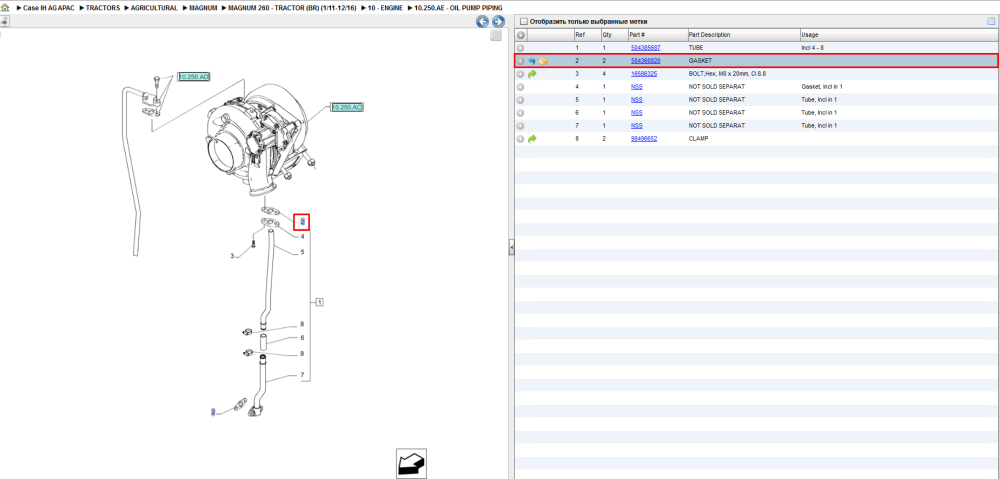Click the circle icon for Ref 4 row
1000x479 pixels.
click(x=520, y=87)
